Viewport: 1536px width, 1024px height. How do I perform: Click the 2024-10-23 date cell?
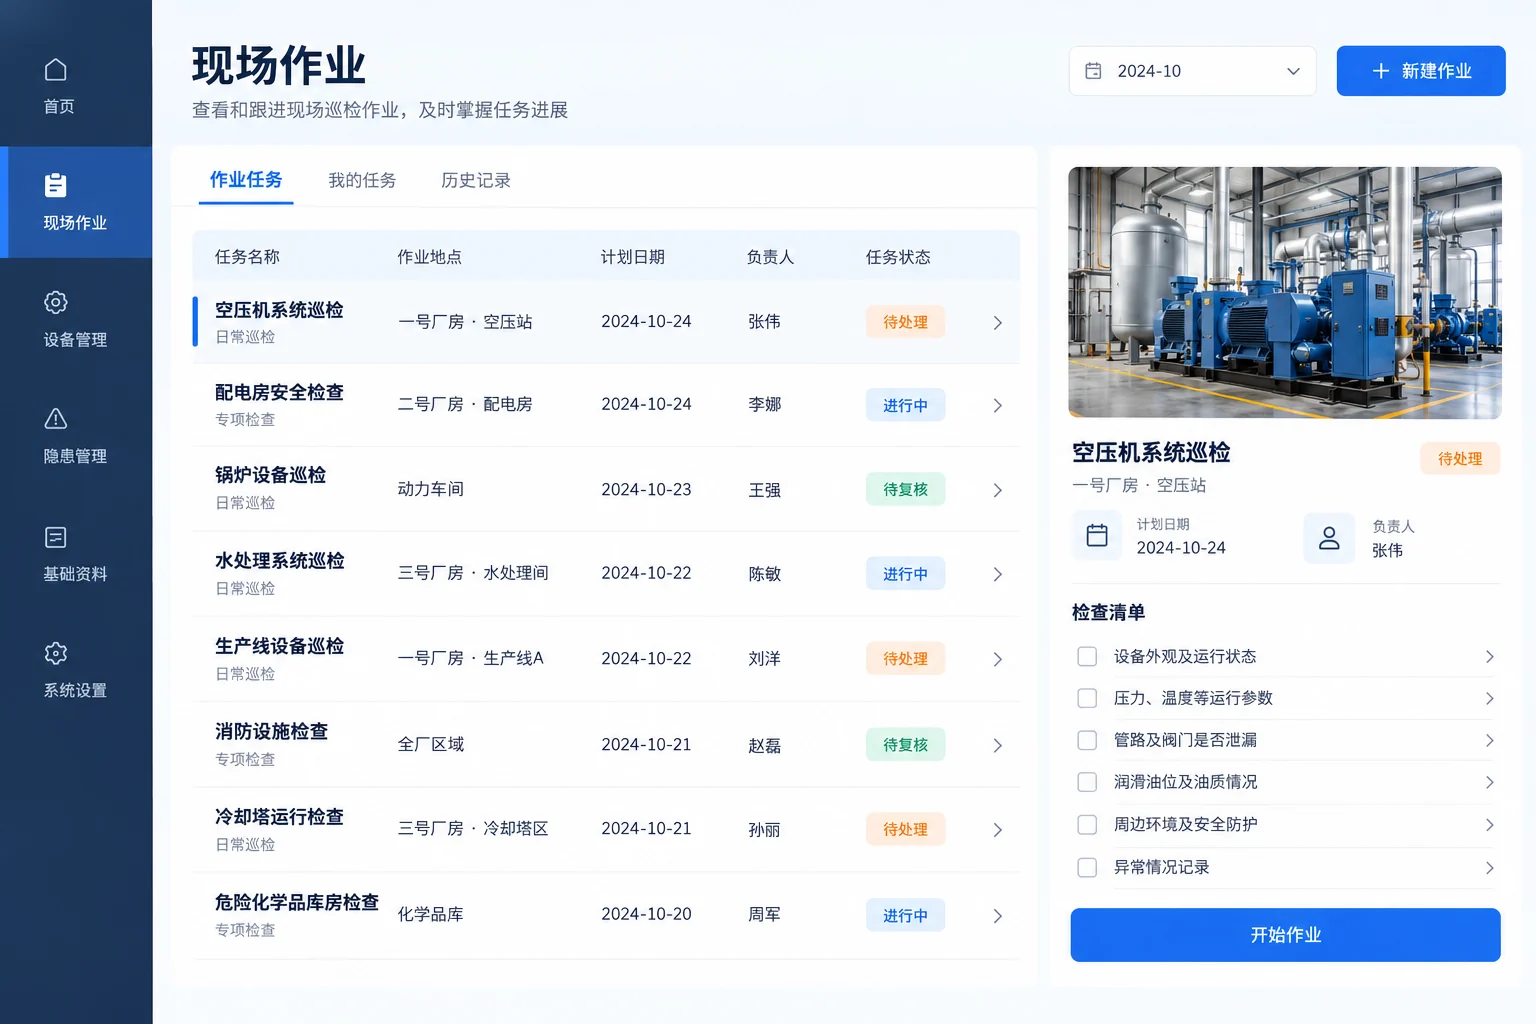(x=646, y=489)
